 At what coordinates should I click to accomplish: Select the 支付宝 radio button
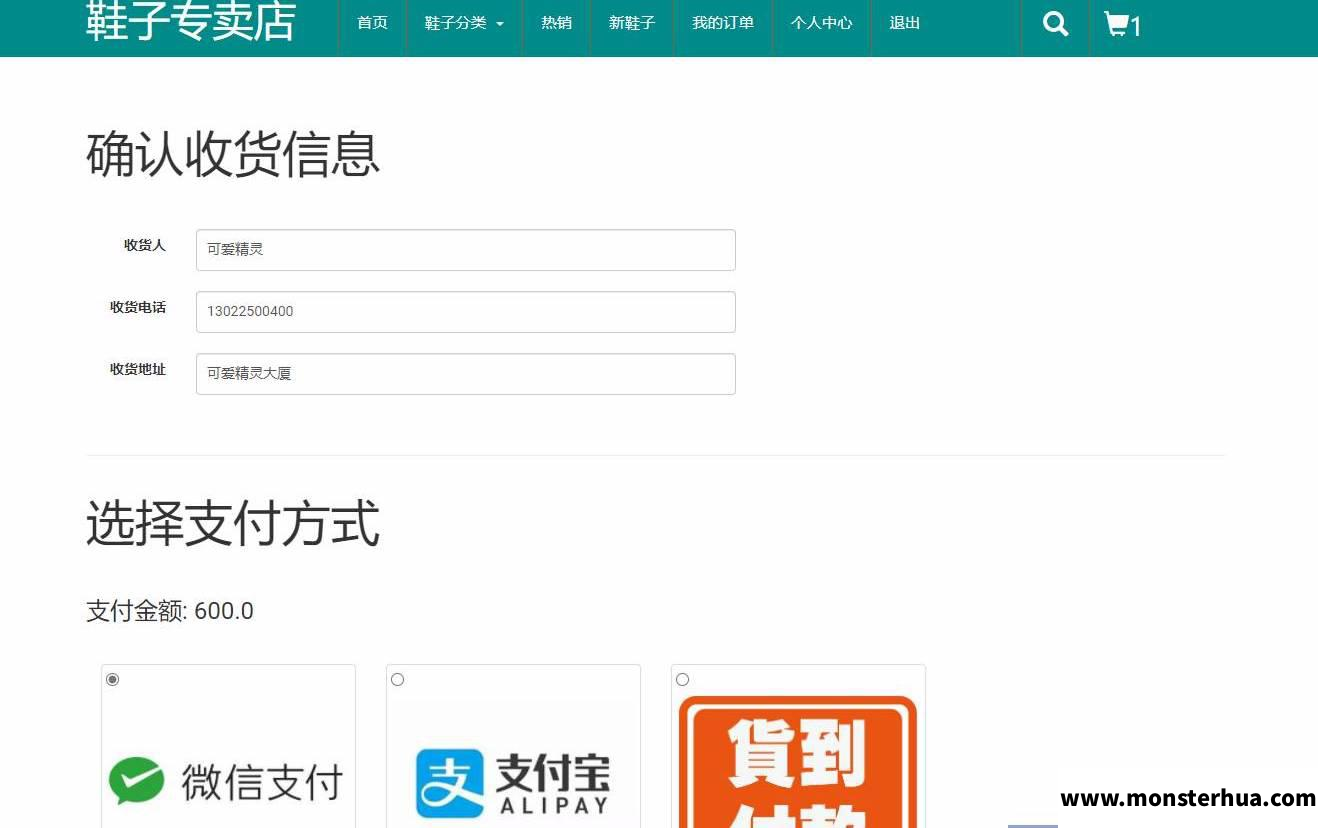click(398, 680)
